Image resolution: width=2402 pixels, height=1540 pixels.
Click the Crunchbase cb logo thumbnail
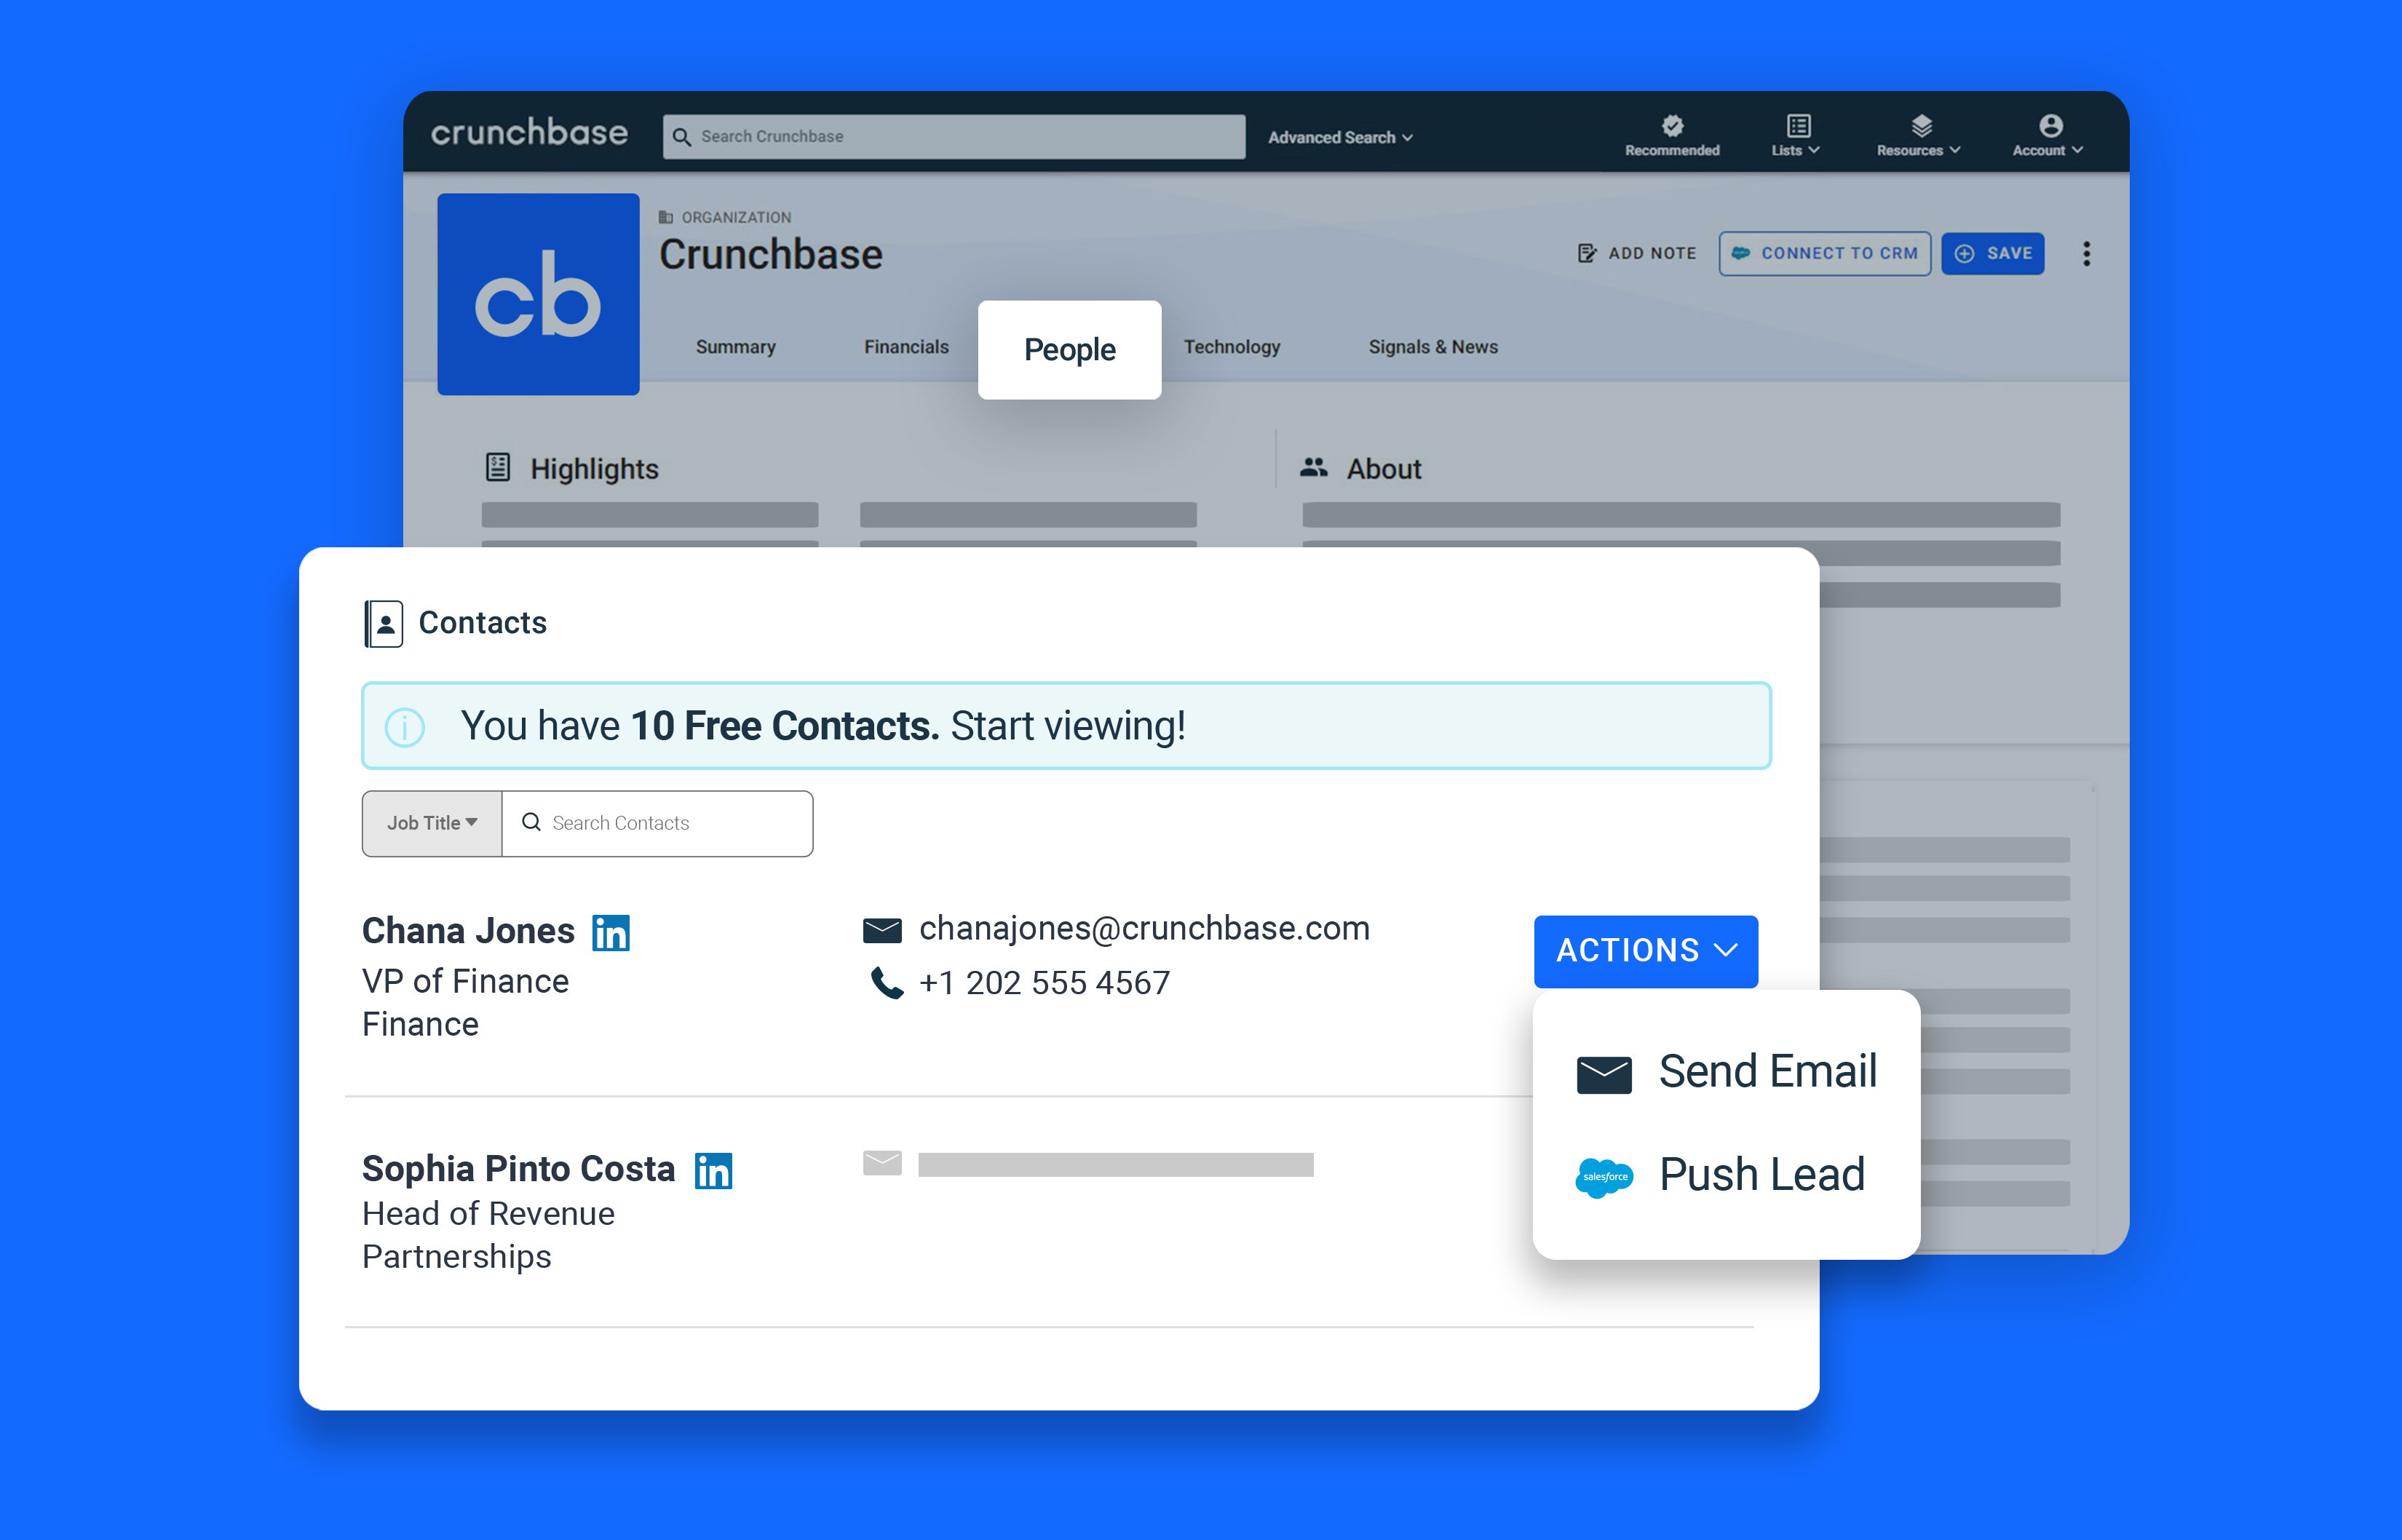pyautogui.click(x=538, y=294)
